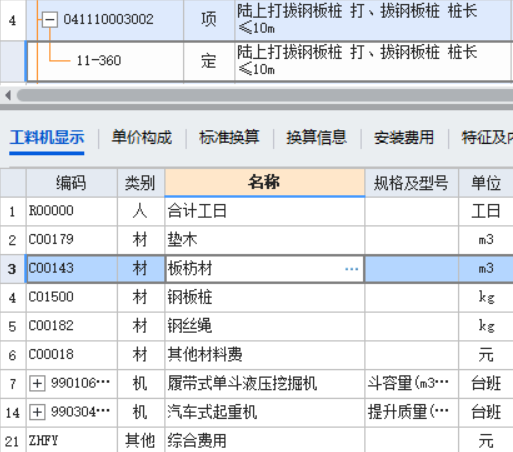This screenshot has height=452, width=513.
Task: Click the 类别 column header
Action: click(x=141, y=183)
